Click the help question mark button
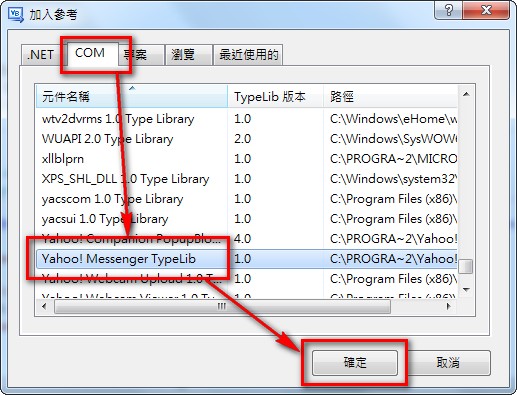 point(449,11)
